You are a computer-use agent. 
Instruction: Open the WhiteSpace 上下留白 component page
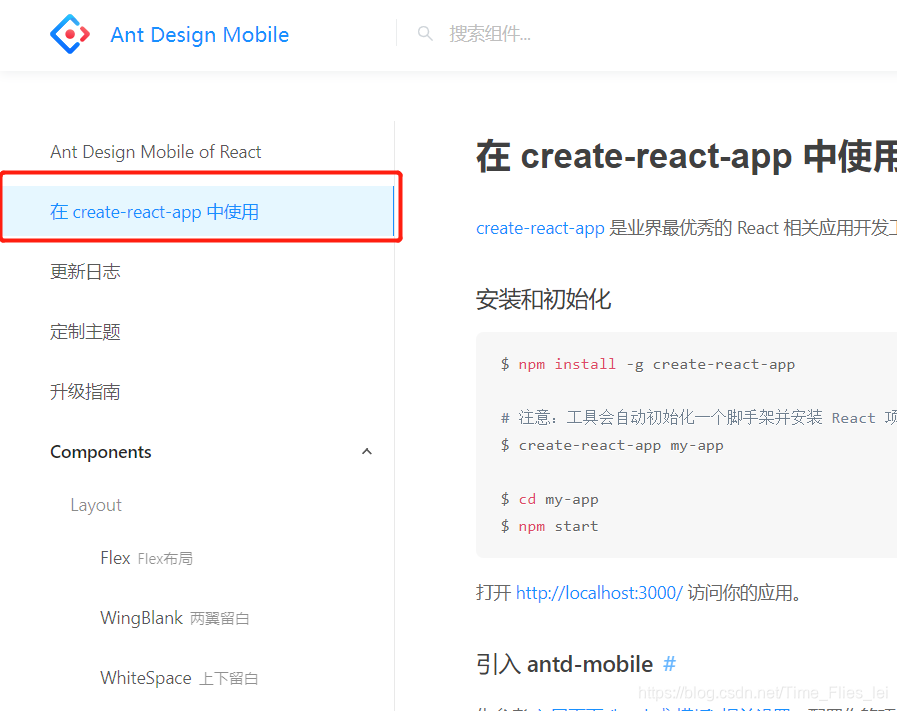(x=180, y=678)
